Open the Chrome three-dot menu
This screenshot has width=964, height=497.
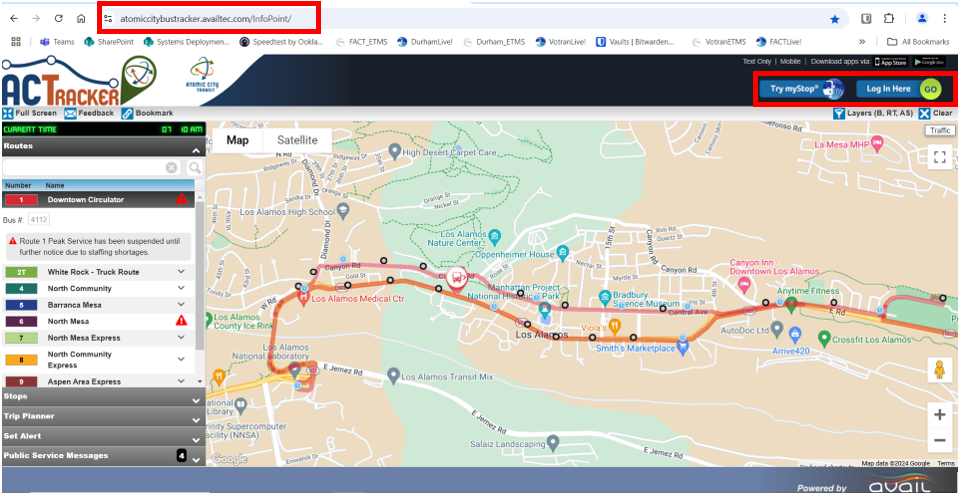944,19
